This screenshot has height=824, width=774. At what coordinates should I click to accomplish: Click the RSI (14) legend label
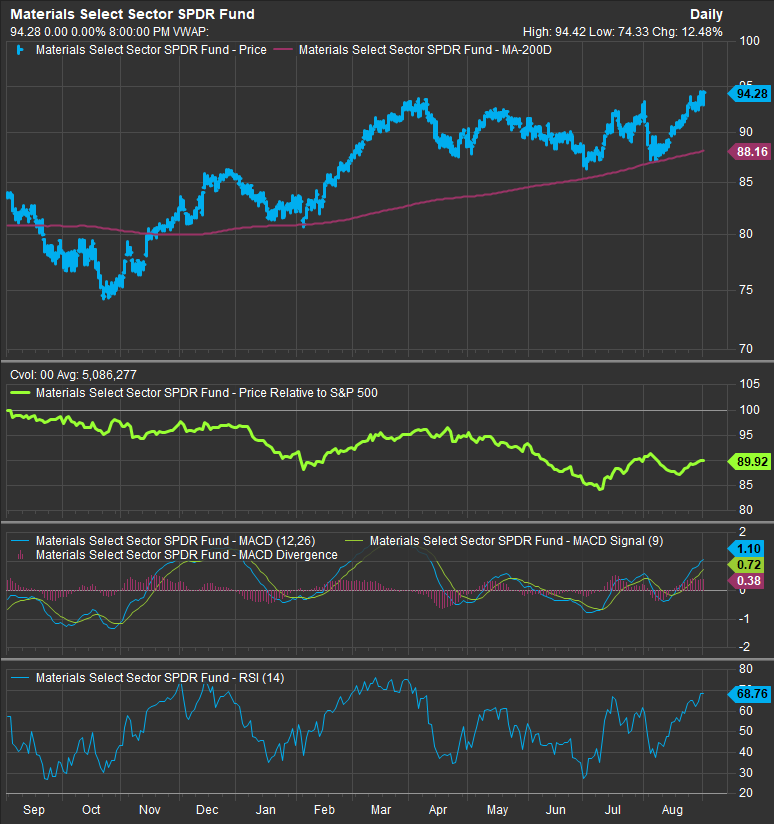160,678
